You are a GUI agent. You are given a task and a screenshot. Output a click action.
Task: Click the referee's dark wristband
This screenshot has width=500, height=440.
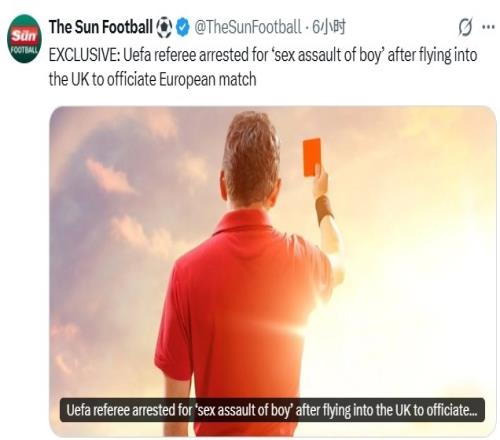(324, 208)
